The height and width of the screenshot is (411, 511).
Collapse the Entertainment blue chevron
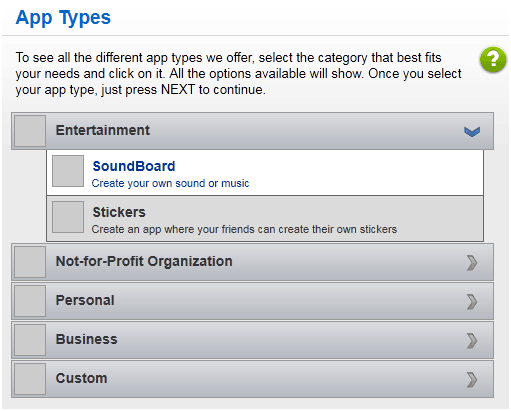click(x=472, y=131)
